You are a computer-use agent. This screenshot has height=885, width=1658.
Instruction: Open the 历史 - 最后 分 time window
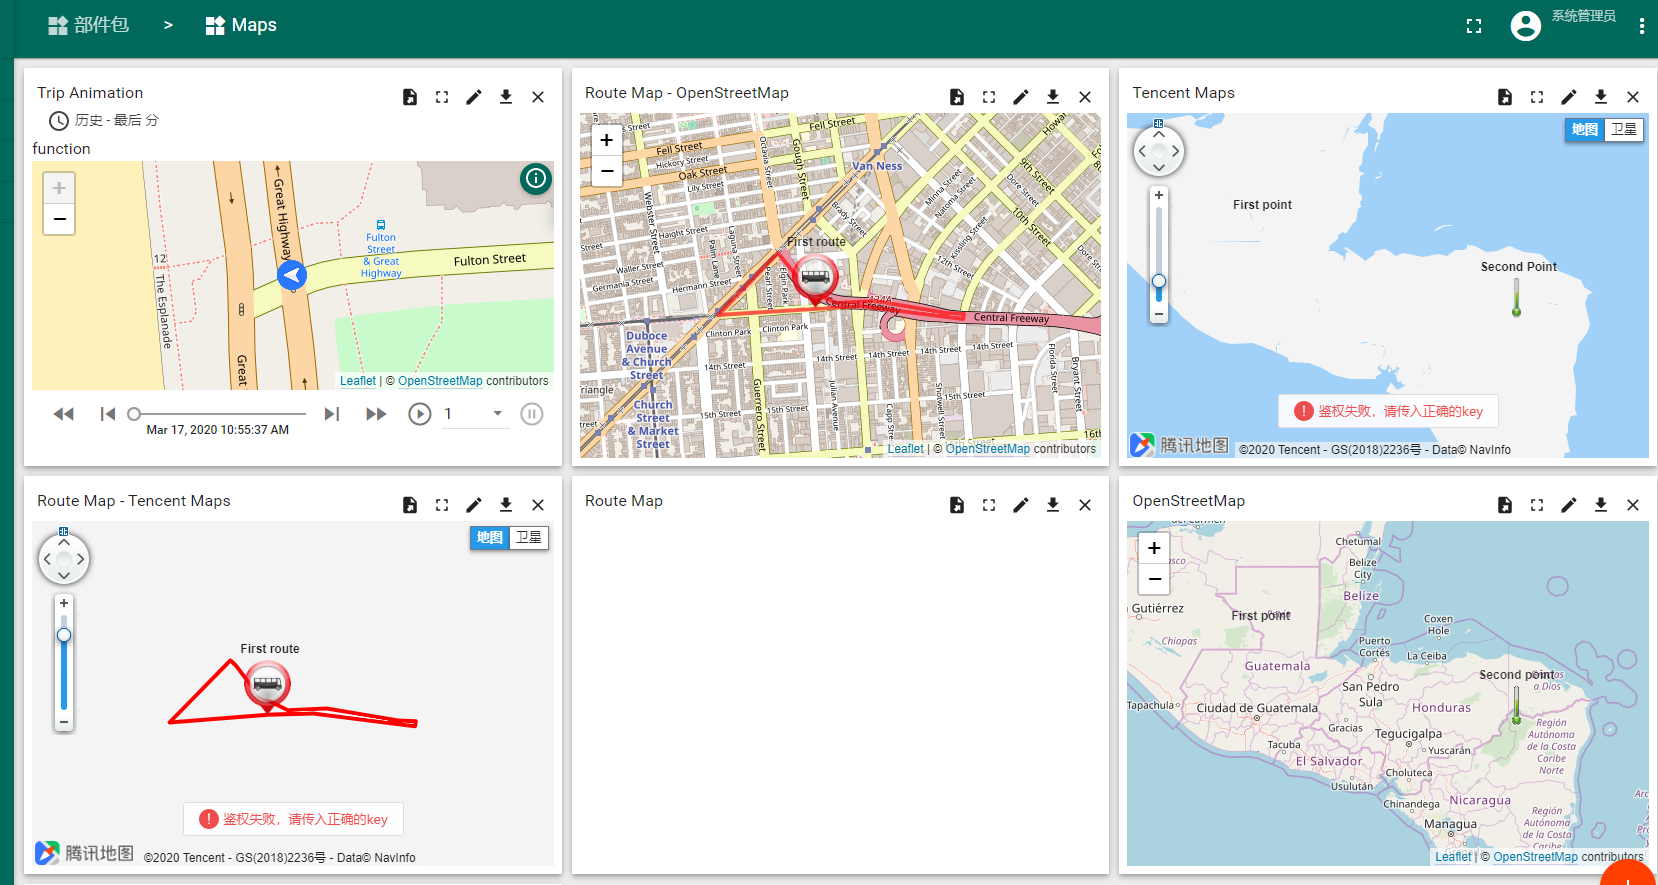(x=104, y=120)
